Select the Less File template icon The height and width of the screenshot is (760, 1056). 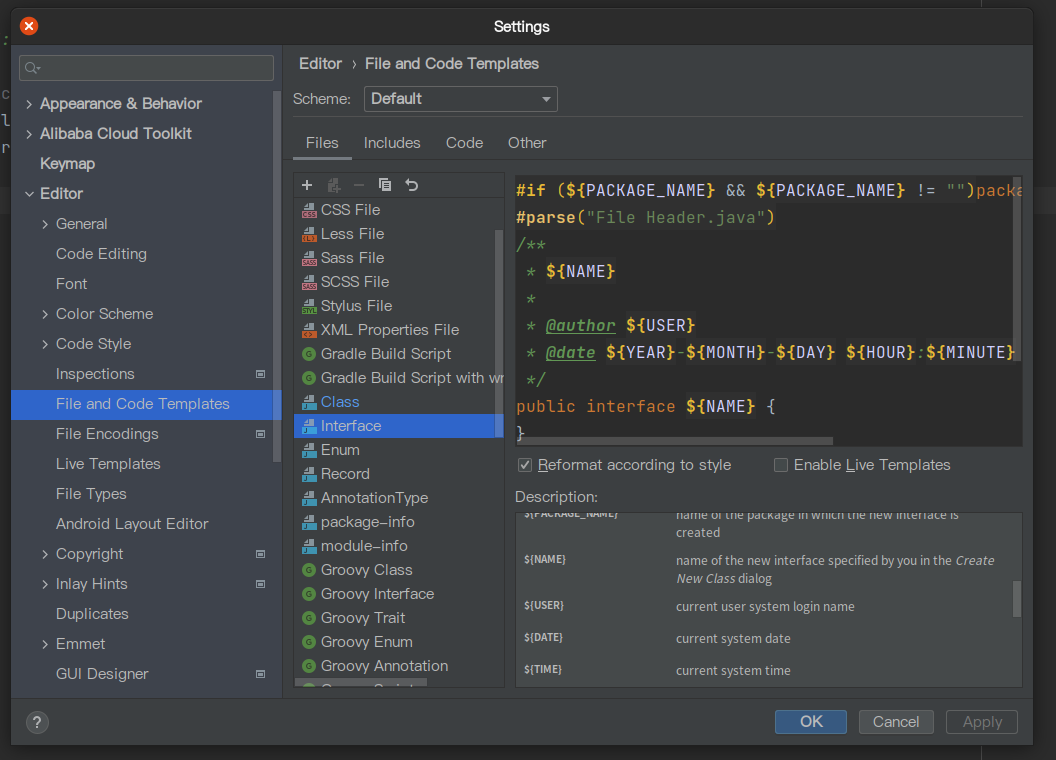pyautogui.click(x=309, y=234)
